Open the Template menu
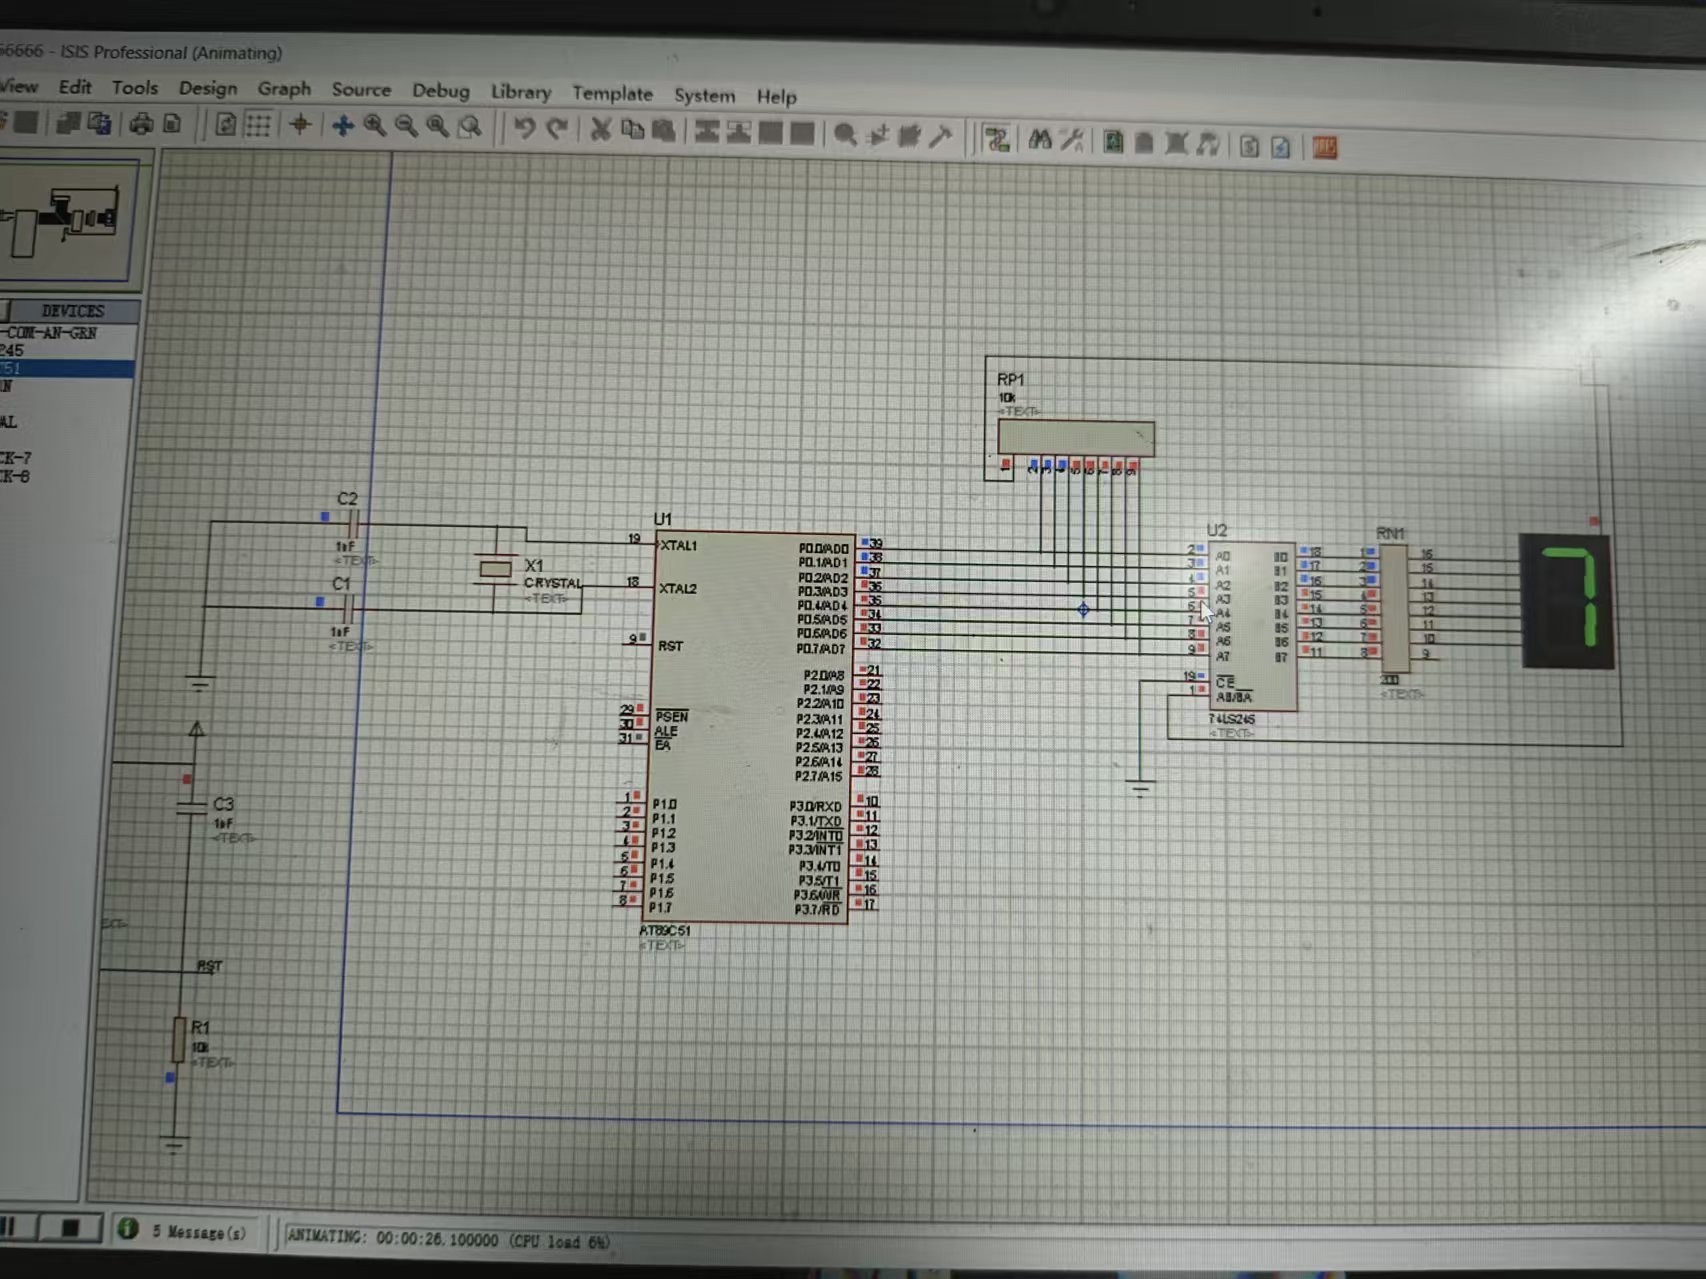This screenshot has width=1706, height=1279. (x=612, y=94)
